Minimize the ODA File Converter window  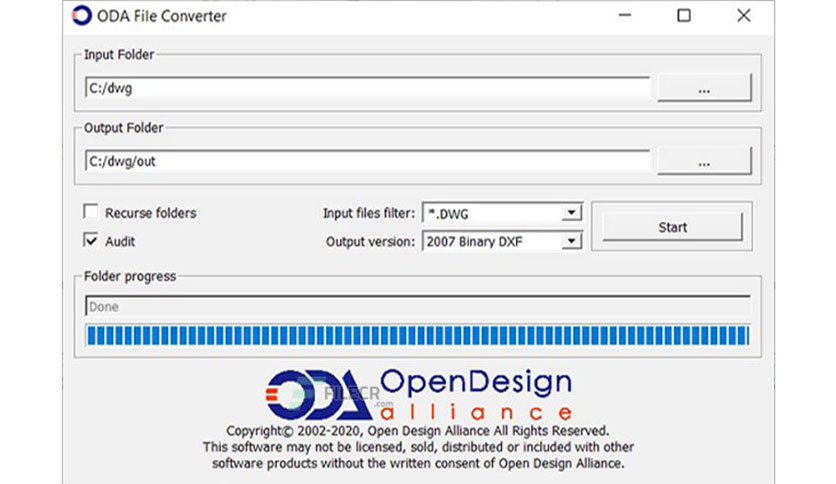625,15
